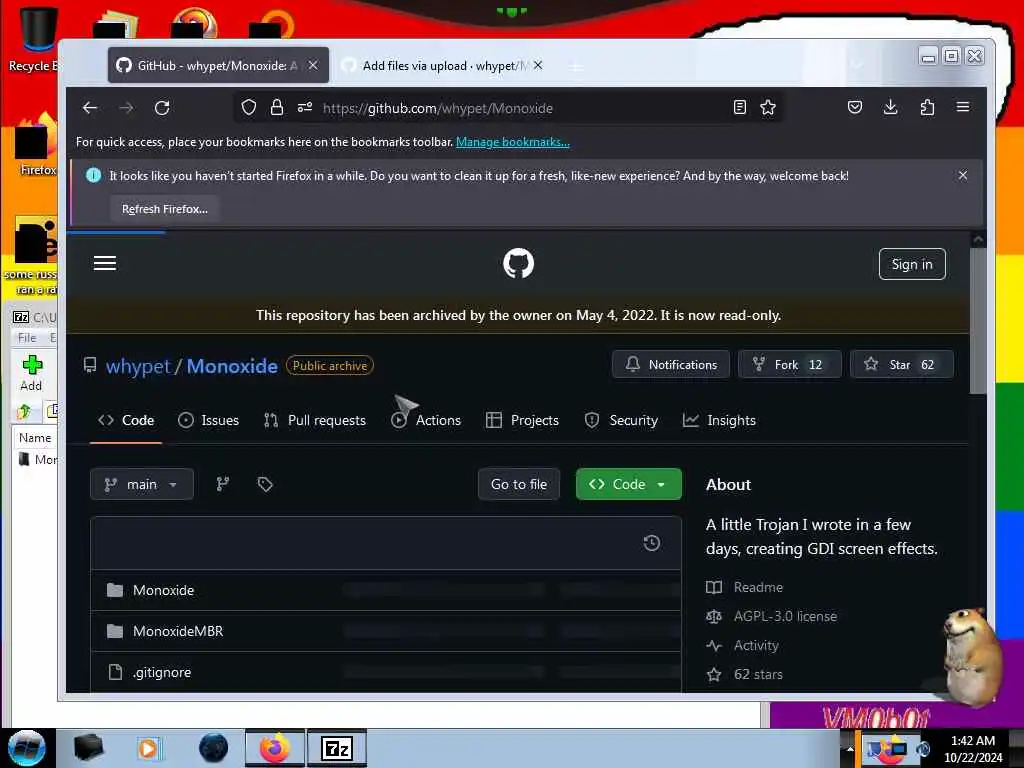Viewport: 1024px width, 768px height.
Task: Bookmark this page with star icon
Action: [768, 108]
